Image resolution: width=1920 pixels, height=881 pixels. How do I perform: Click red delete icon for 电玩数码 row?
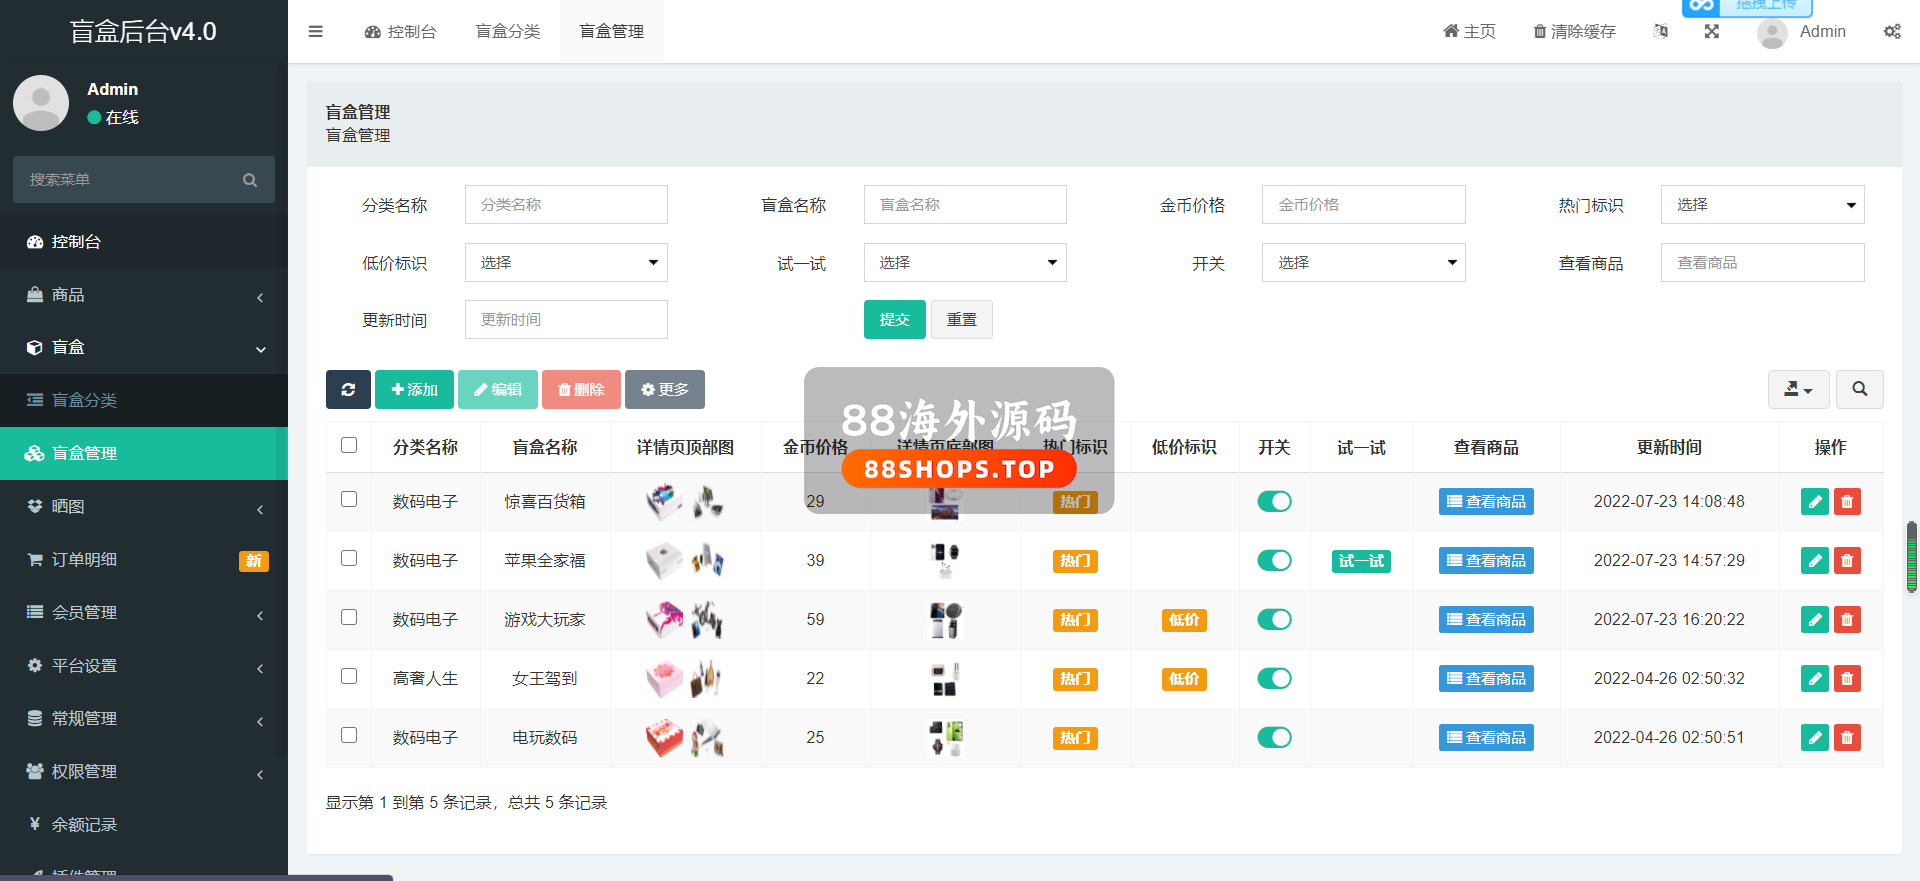(x=1847, y=738)
